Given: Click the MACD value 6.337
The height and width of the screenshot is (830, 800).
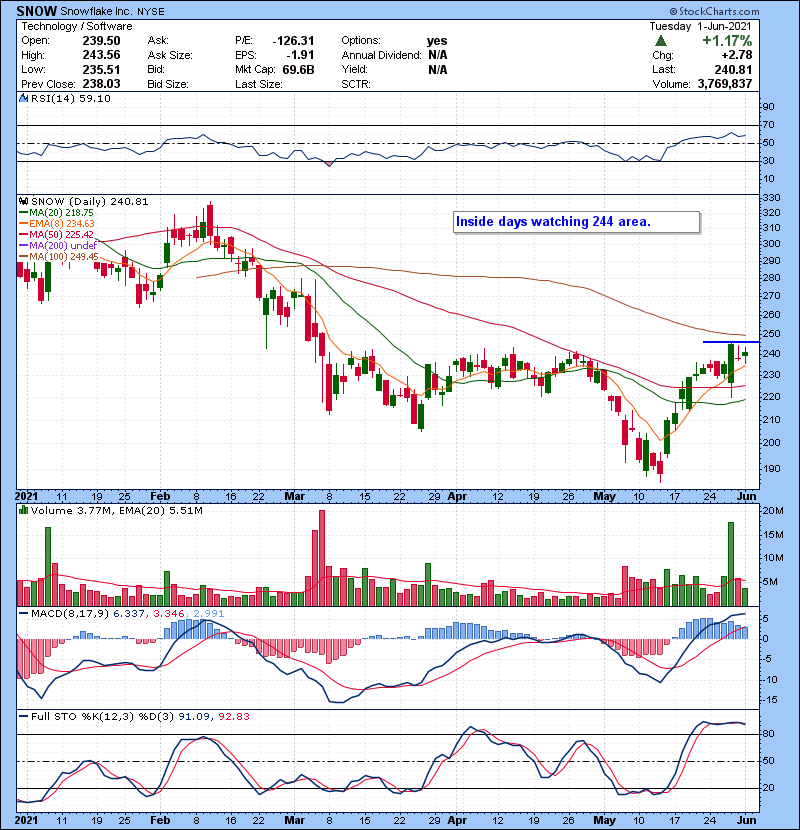Looking at the screenshot, I should pyautogui.click(x=129, y=613).
